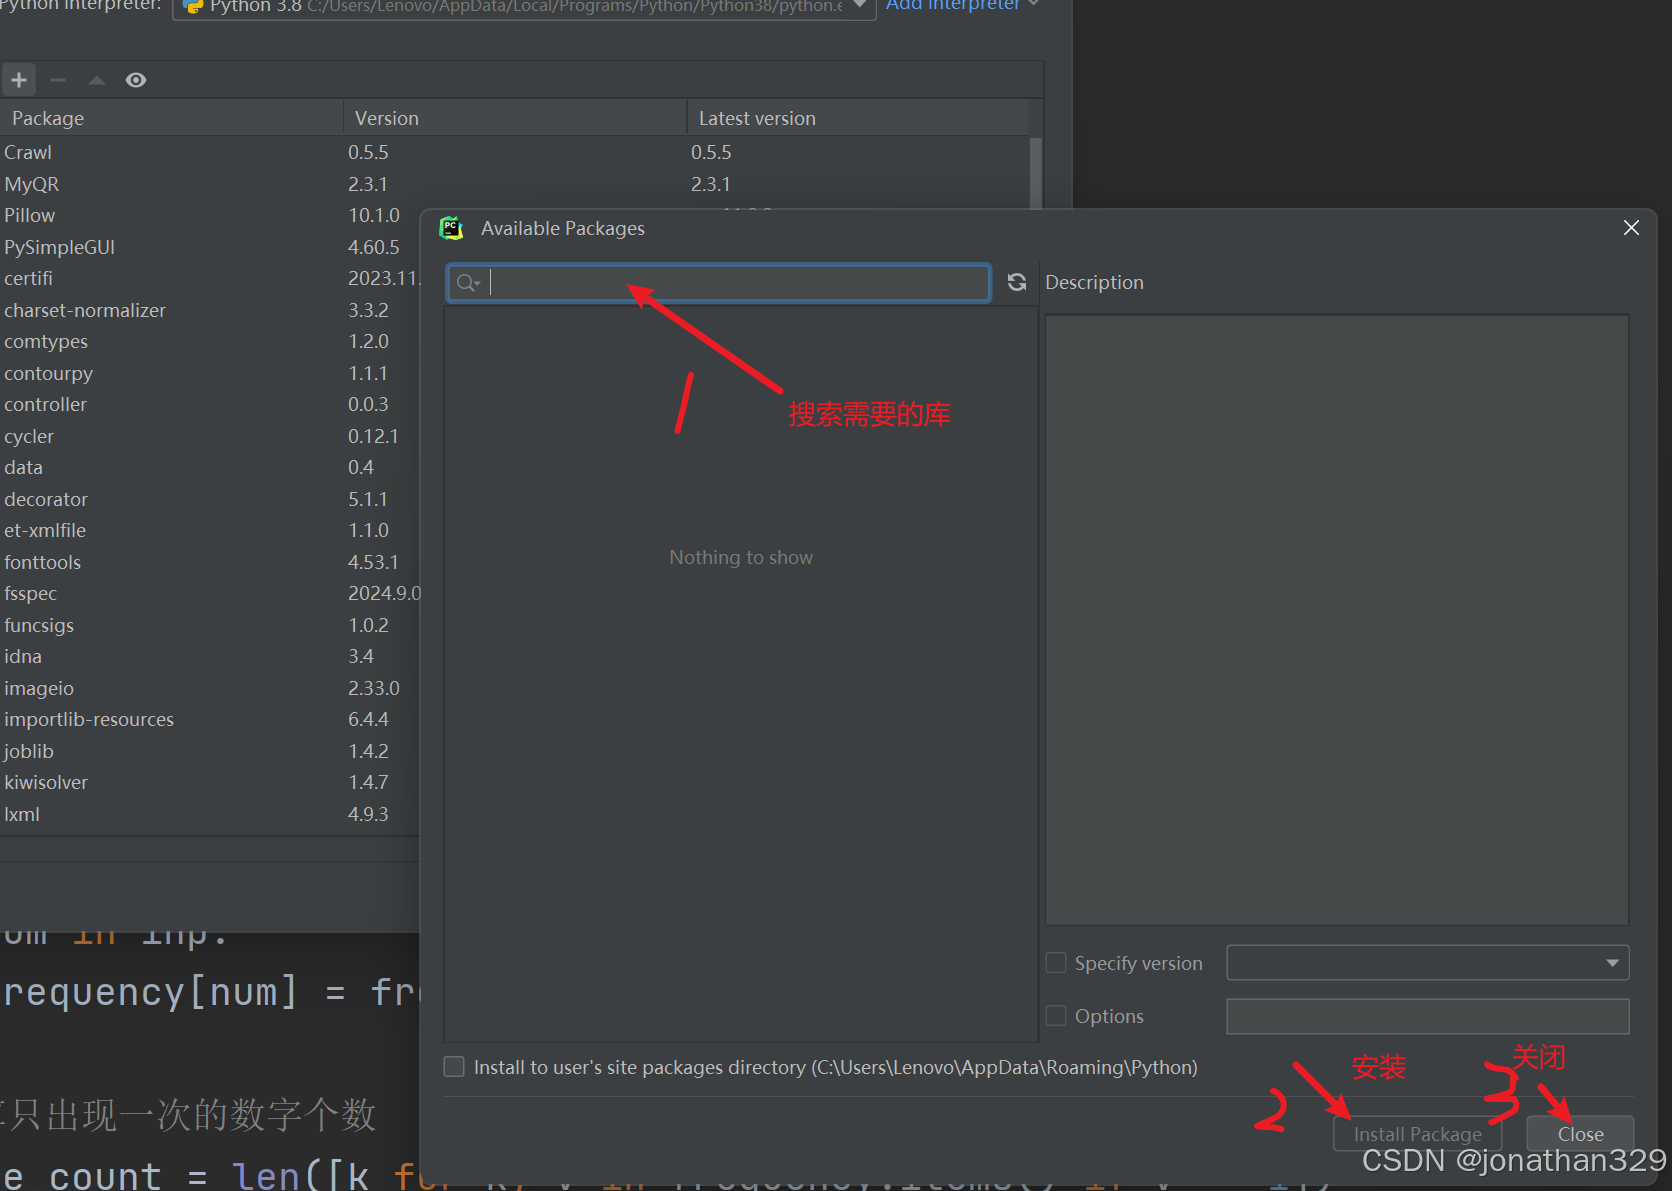Select the MyQR package row
Screen dimensions: 1672x1191
click(514, 184)
